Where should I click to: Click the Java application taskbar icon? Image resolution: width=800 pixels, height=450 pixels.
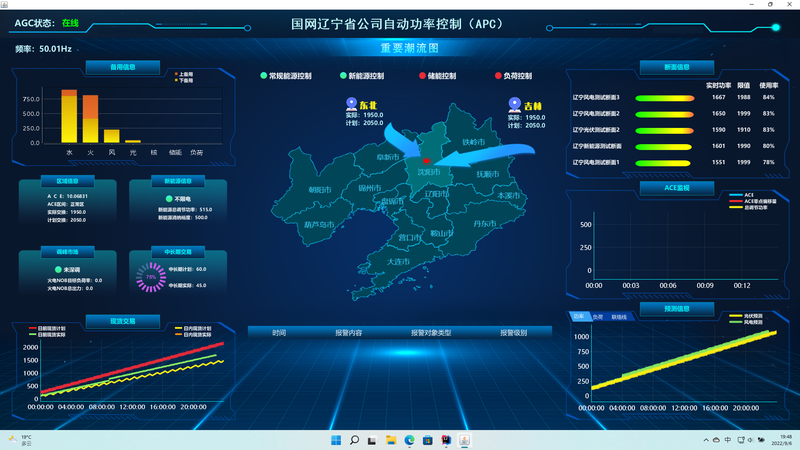click(464, 440)
